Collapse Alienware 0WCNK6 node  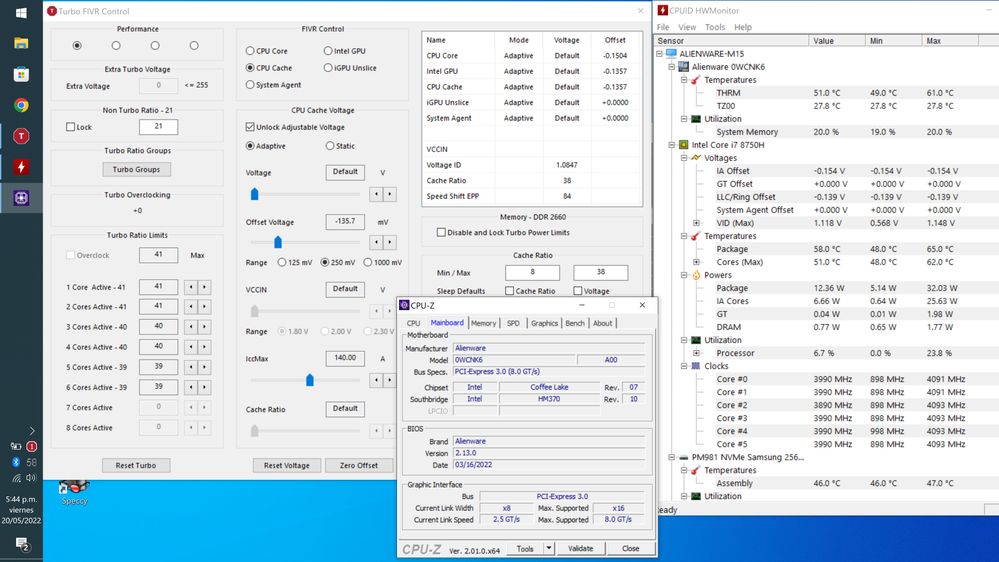(x=672, y=67)
